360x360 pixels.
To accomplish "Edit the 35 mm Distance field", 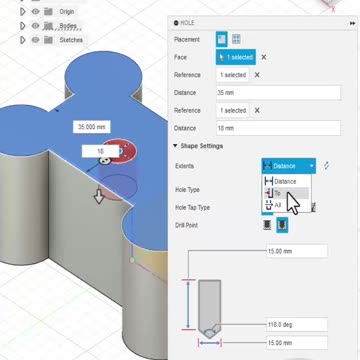I will pyautogui.click(x=278, y=93).
